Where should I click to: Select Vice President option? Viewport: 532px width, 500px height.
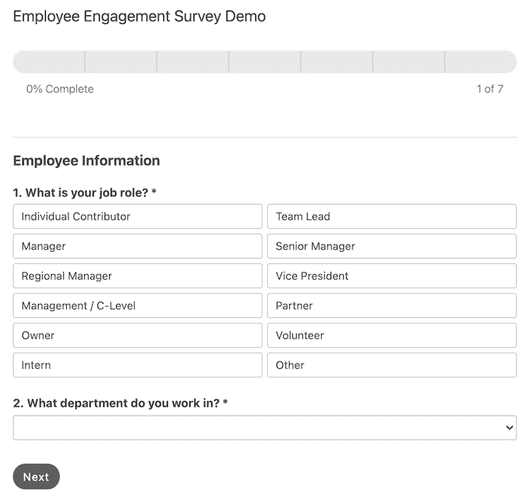coord(392,276)
